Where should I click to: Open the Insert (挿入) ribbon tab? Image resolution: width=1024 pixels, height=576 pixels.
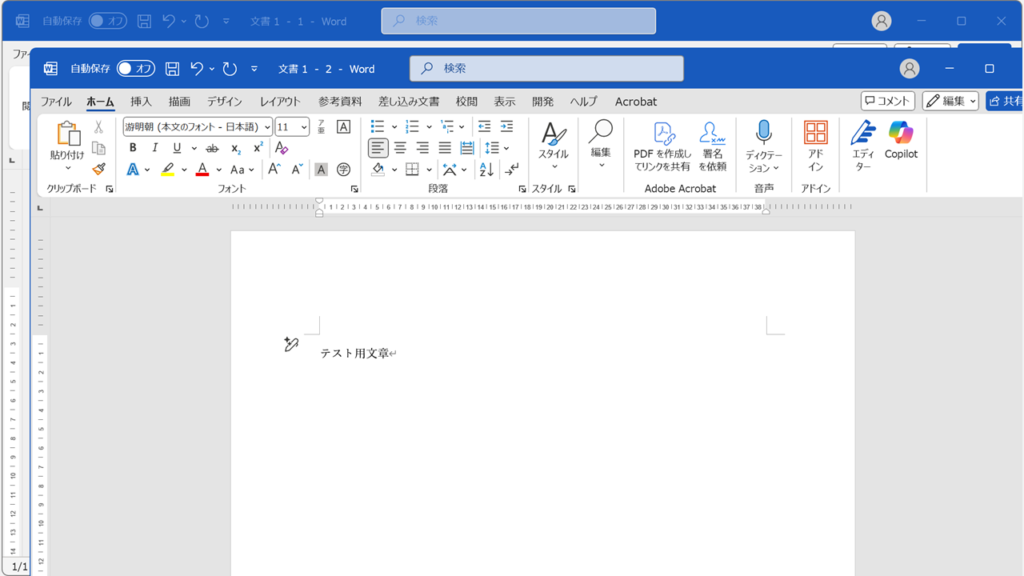coord(141,101)
